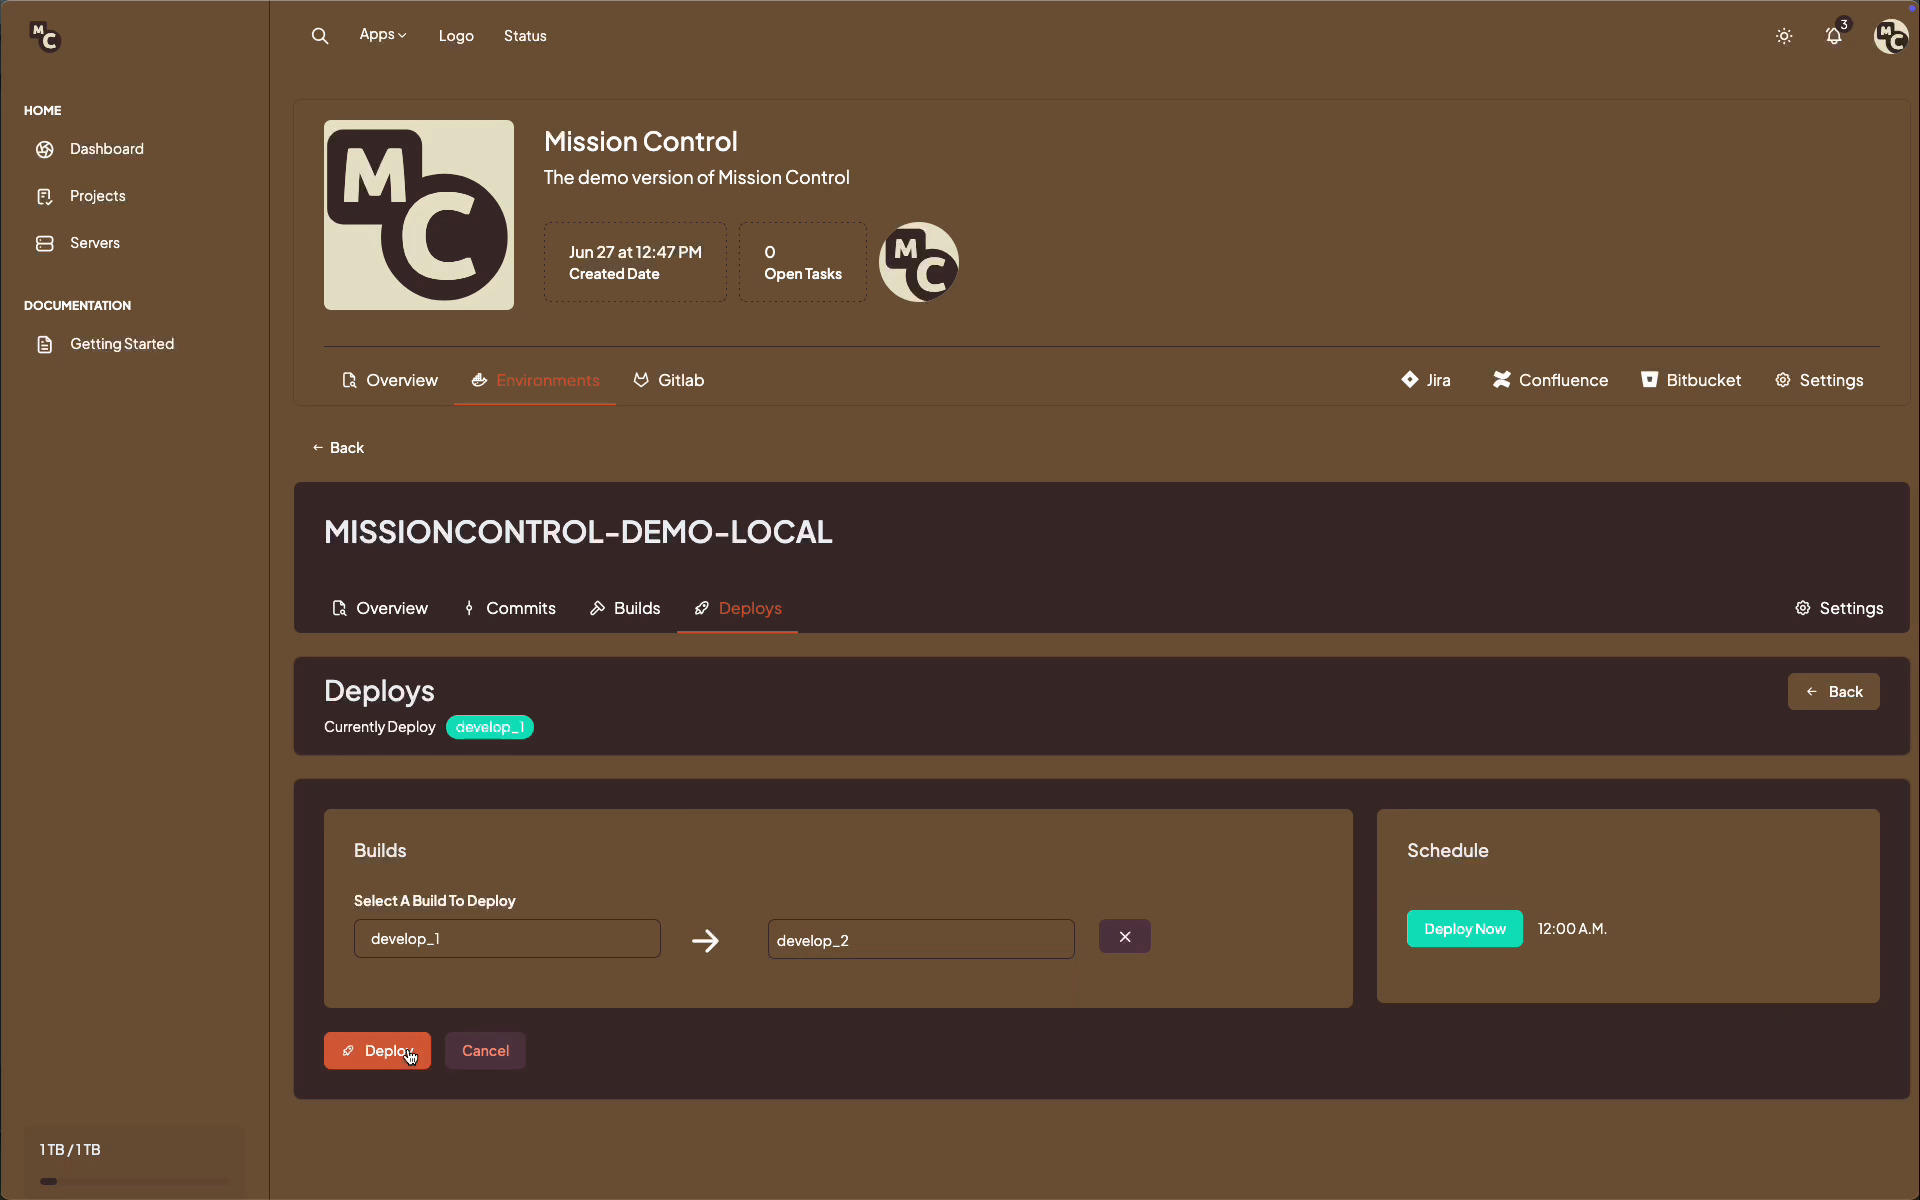Image resolution: width=1920 pixels, height=1200 pixels.
Task: Switch to the Builds tab
Action: pyautogui.click(x=625, y=608)
